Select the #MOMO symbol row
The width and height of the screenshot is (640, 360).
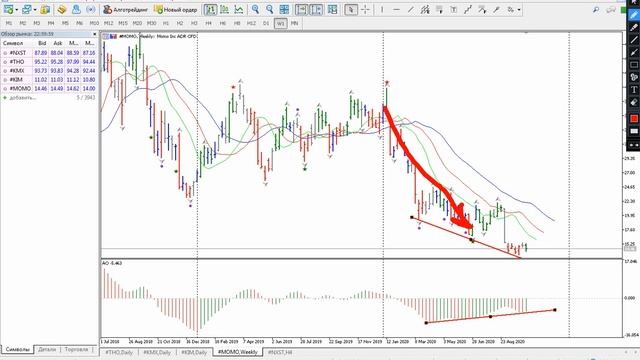pos(49,89)
